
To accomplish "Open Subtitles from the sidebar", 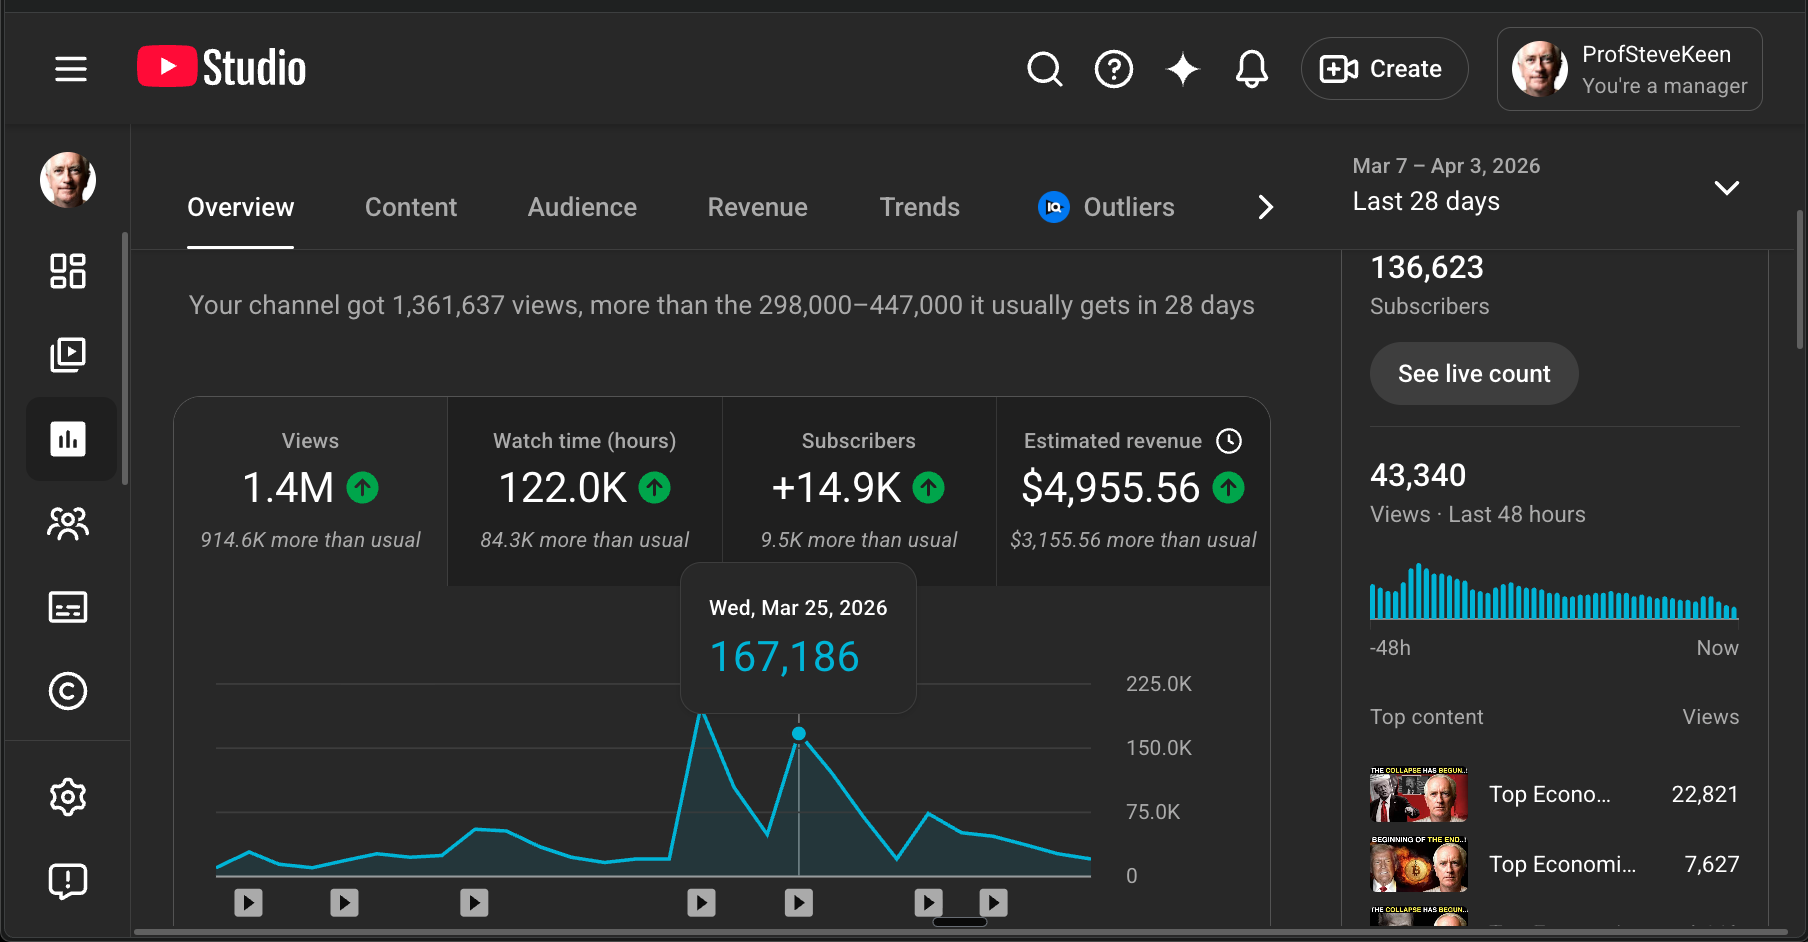I will [68, 607].
